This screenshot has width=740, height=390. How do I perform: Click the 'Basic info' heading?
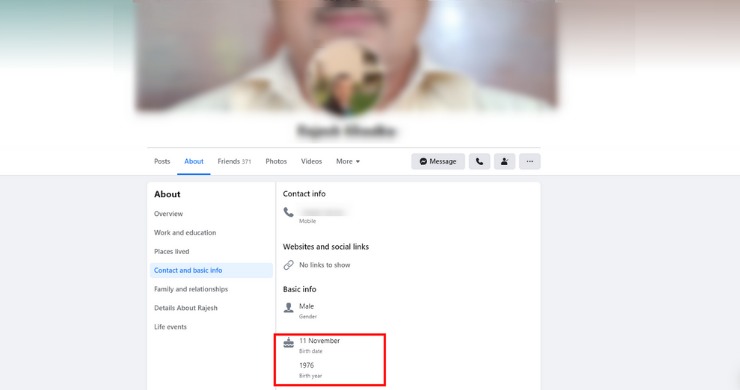click(299, 289)
